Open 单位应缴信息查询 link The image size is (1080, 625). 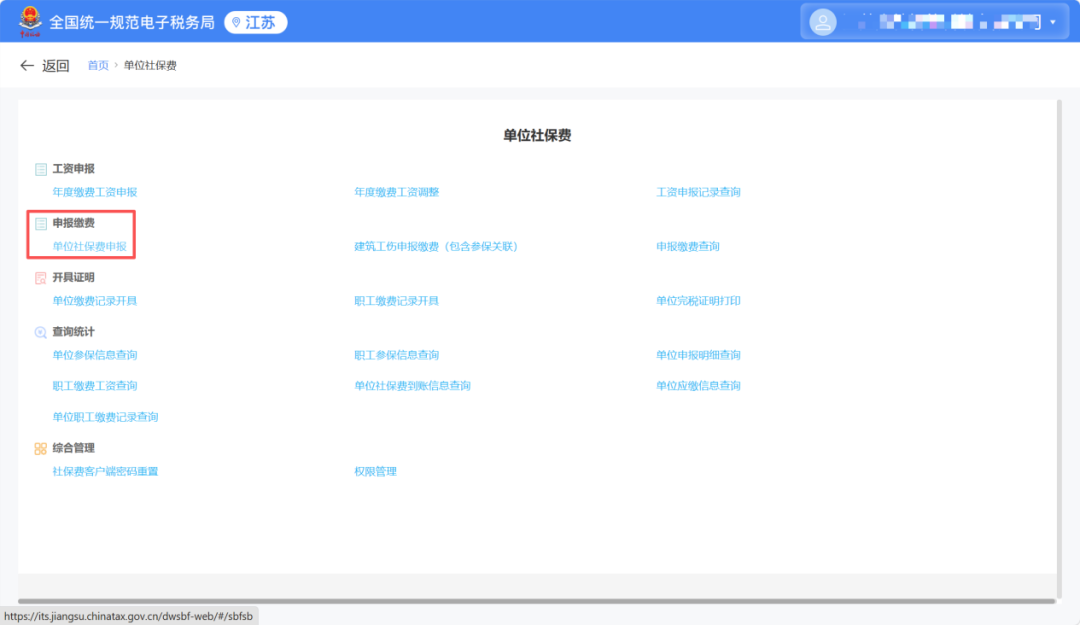pos(698,386)
